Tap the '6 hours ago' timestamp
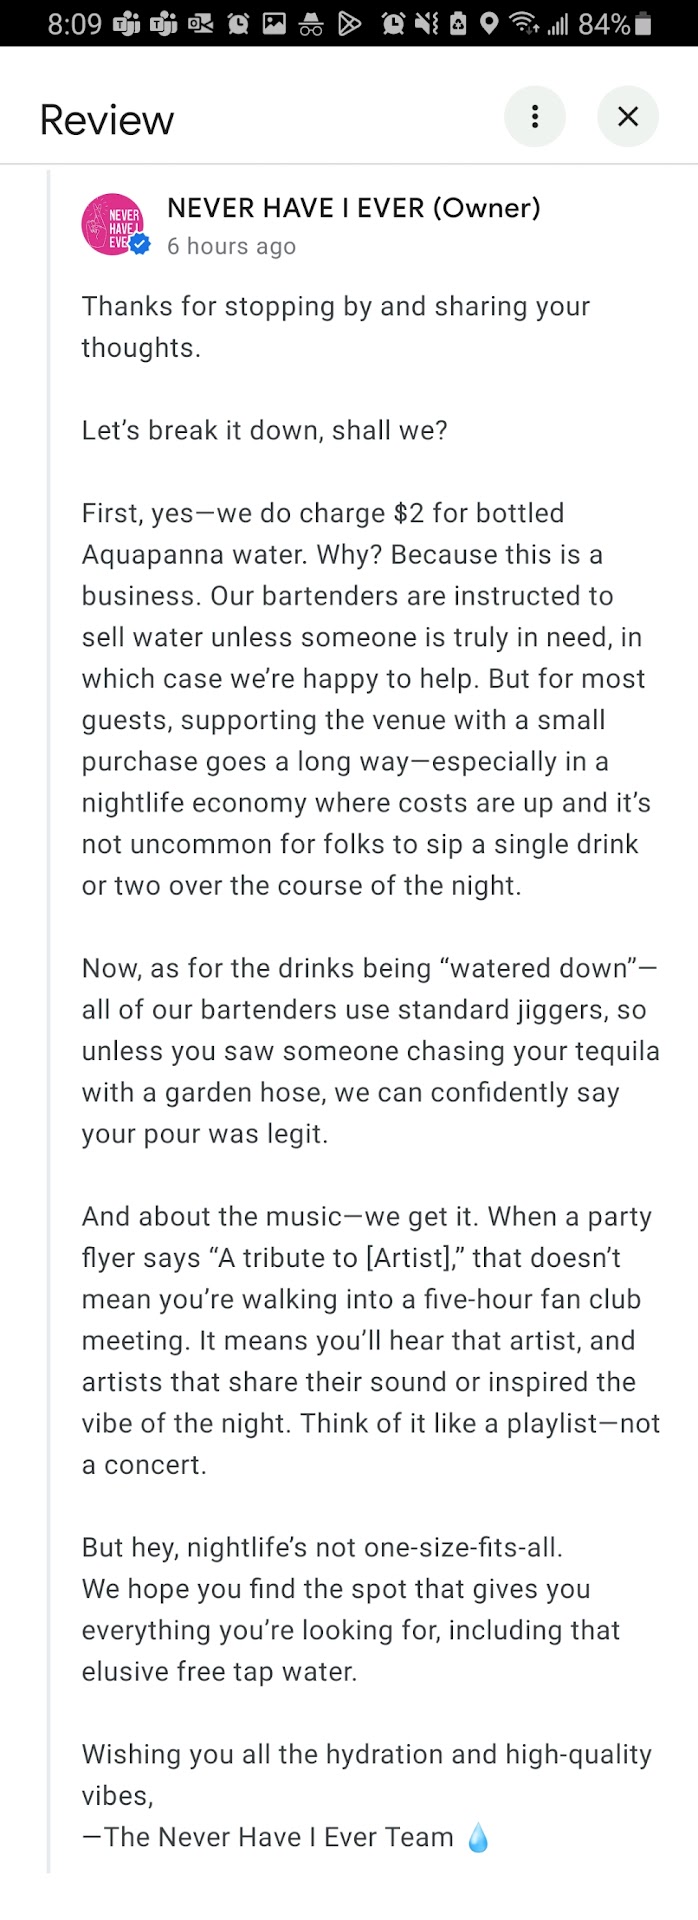The height and width of the screenshot is (1920, 698). (231, 246)
